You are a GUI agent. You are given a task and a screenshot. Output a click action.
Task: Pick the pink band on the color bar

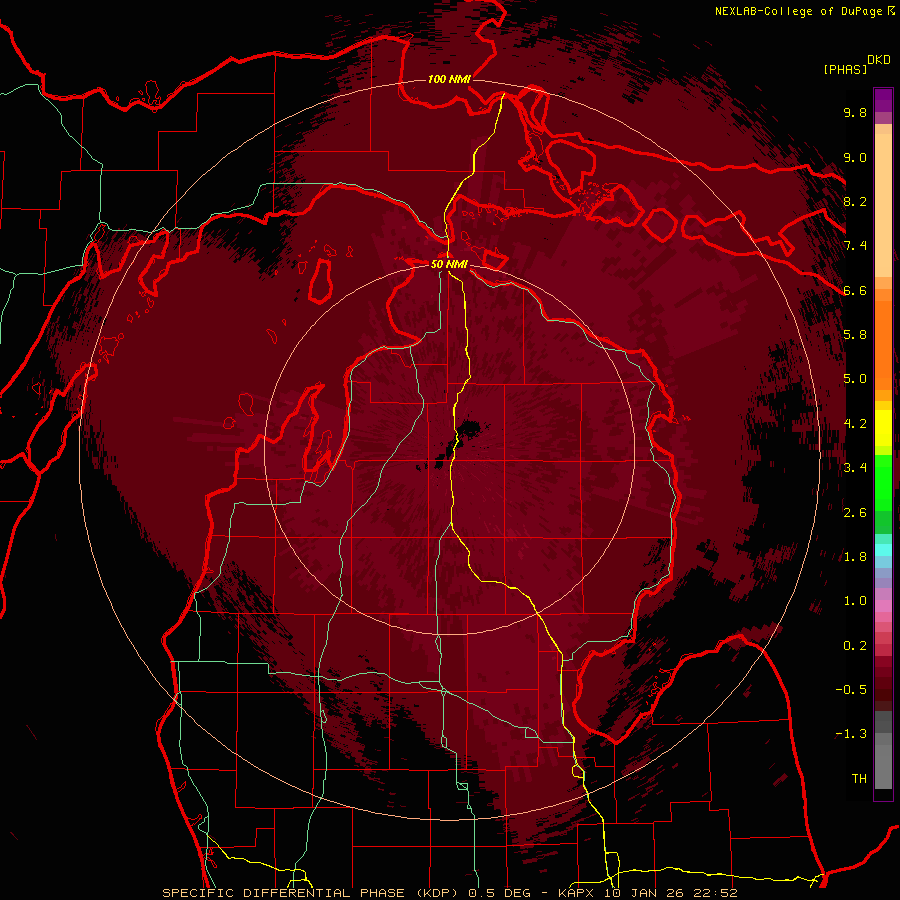coord(883,606)
